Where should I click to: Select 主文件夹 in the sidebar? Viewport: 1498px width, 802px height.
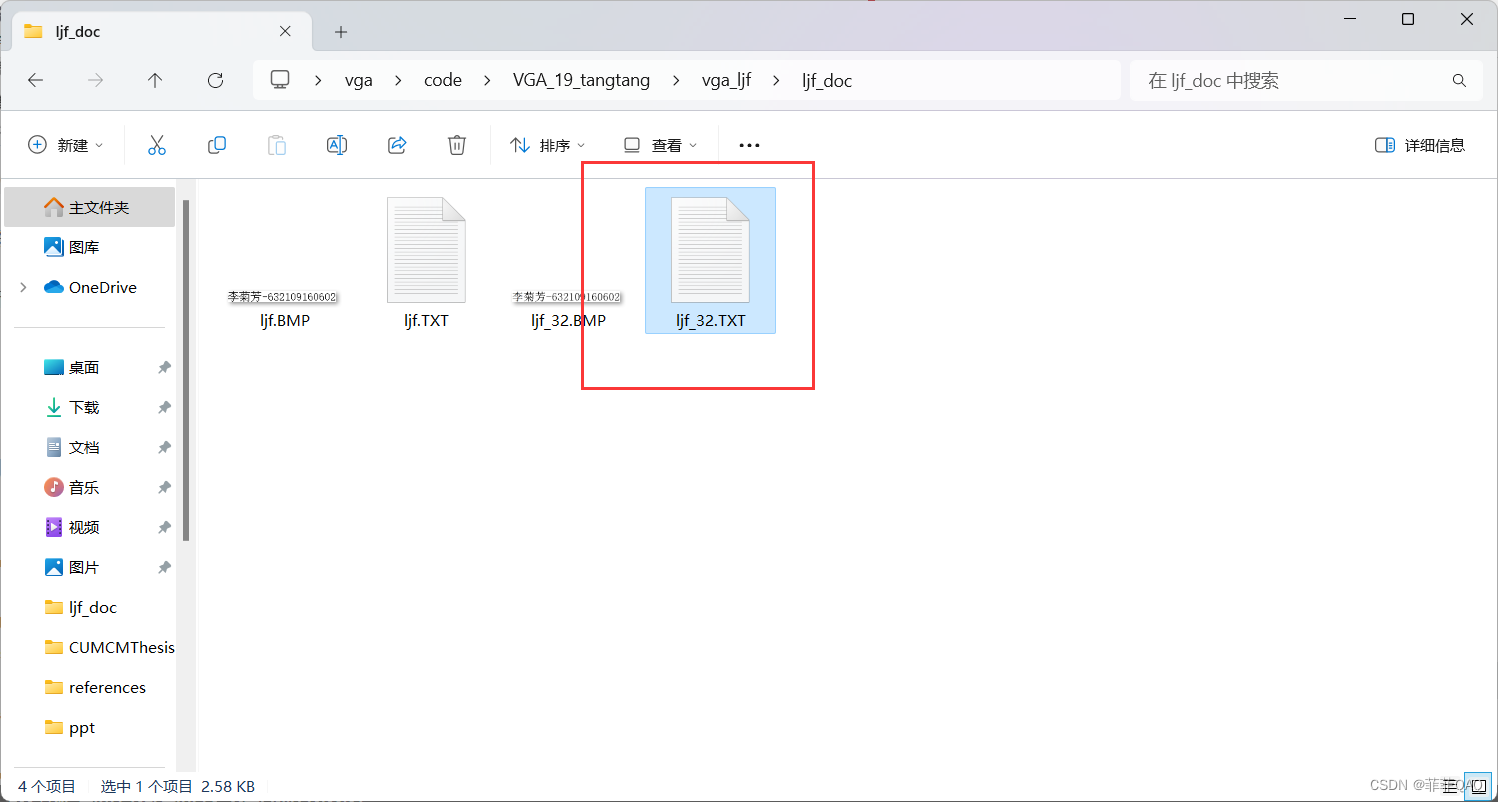coord(90,207)
